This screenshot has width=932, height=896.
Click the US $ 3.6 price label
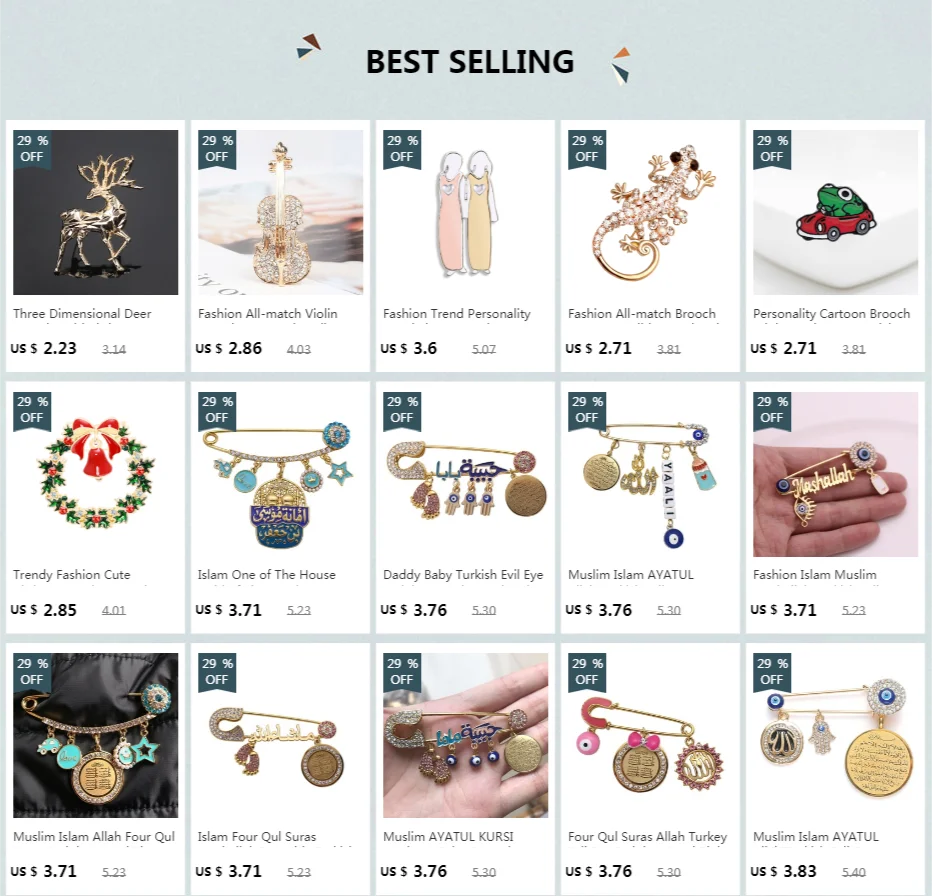coord(409,348)
